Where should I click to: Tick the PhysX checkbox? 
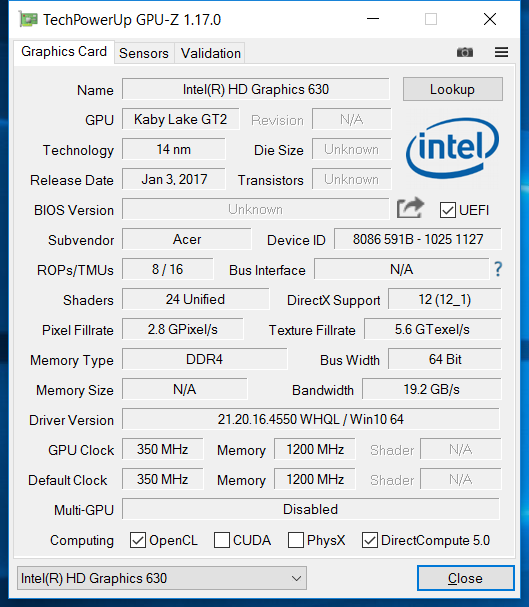click(x=296, y=540)
